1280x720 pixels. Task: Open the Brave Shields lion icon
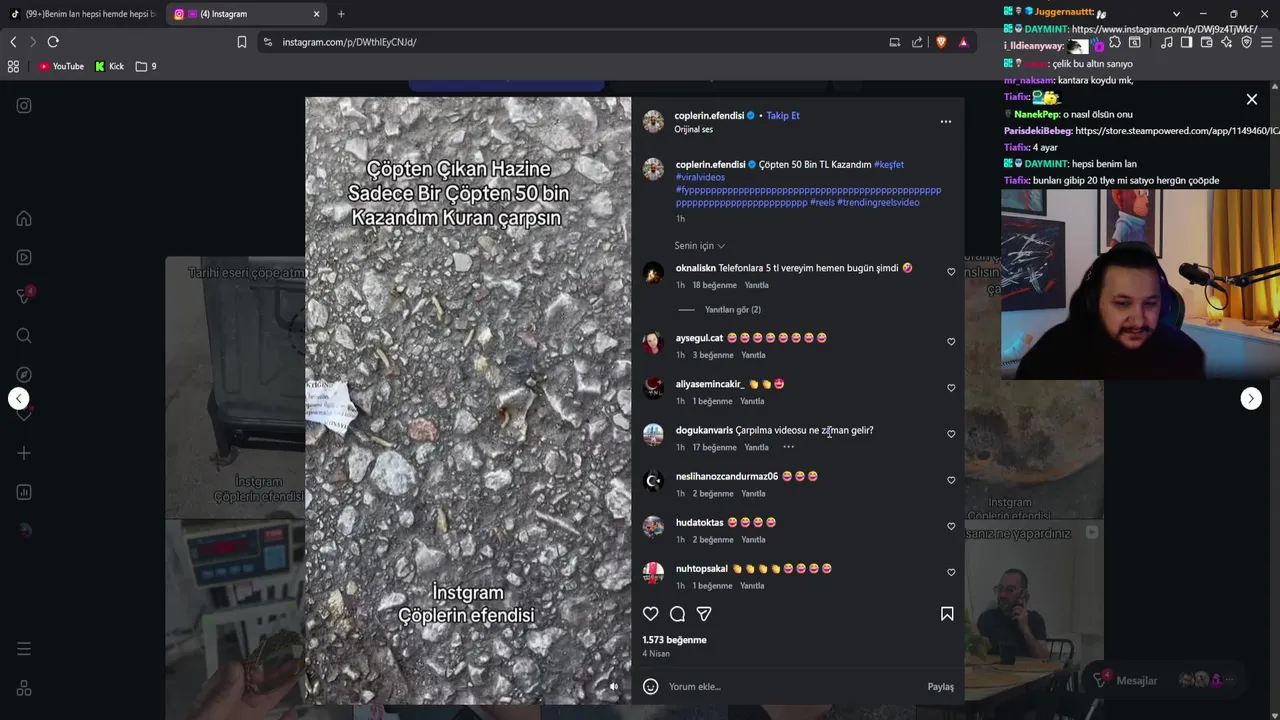tap(941, 42)
